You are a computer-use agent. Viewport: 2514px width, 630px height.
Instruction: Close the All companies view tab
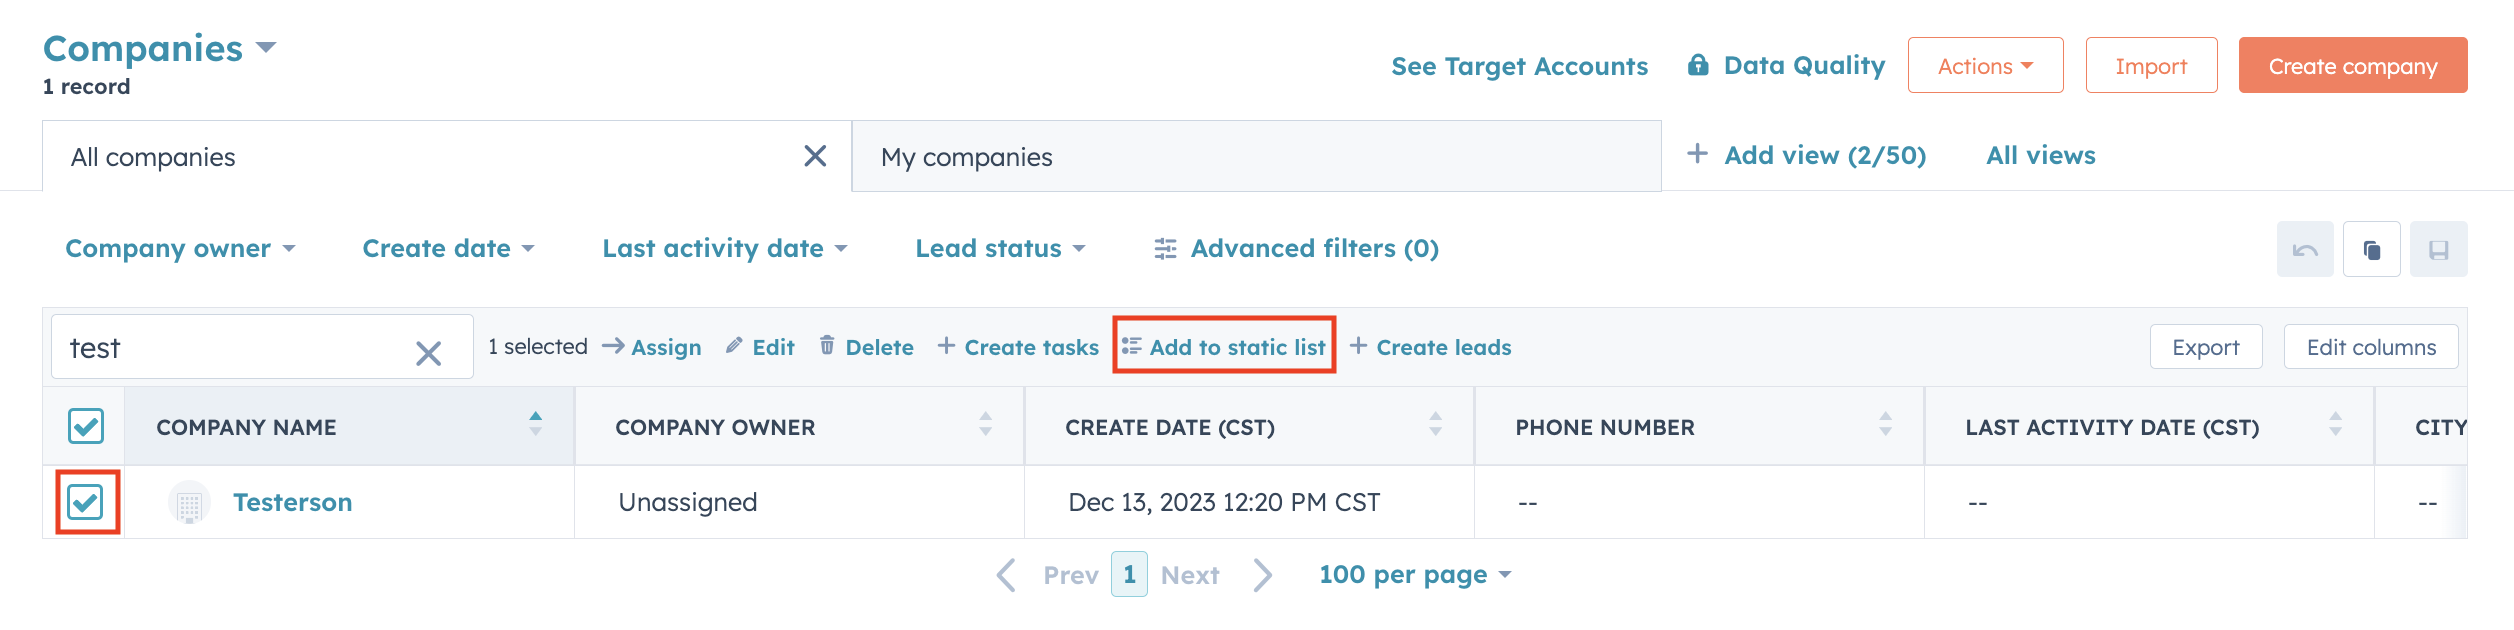pos(815,156)
